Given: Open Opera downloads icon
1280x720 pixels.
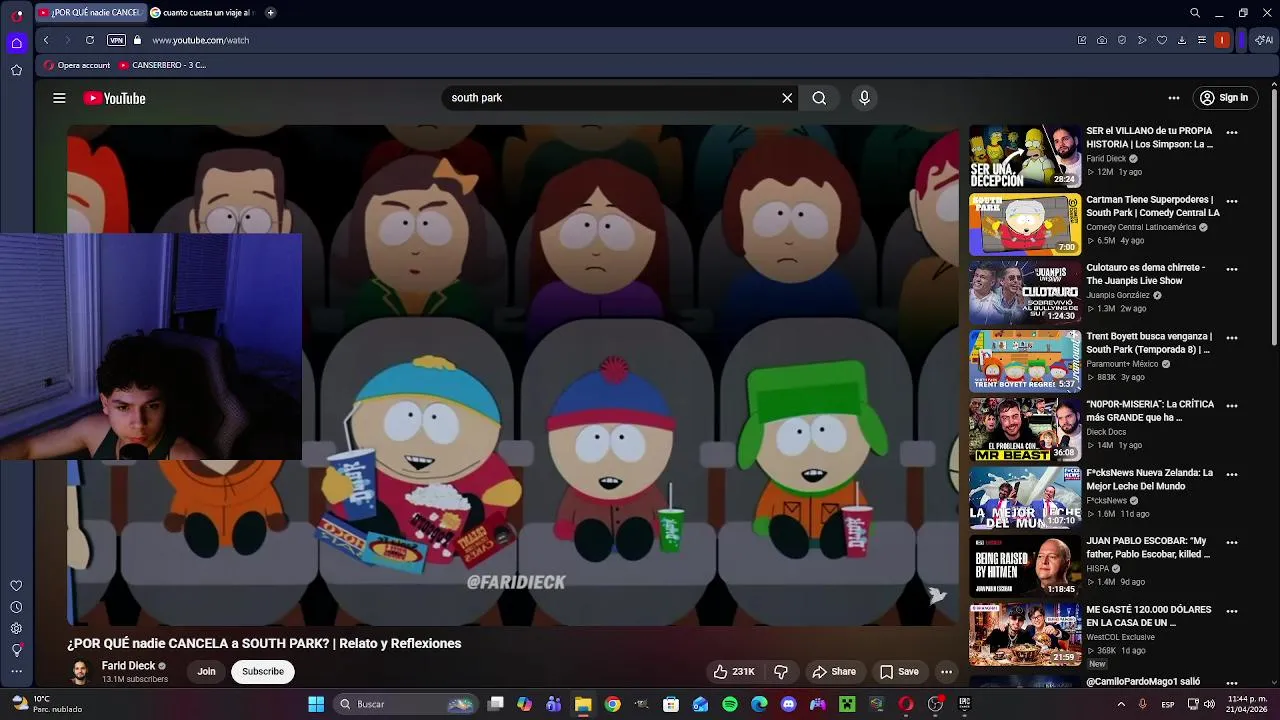Looking at the screenshot, I should 1182,40.
